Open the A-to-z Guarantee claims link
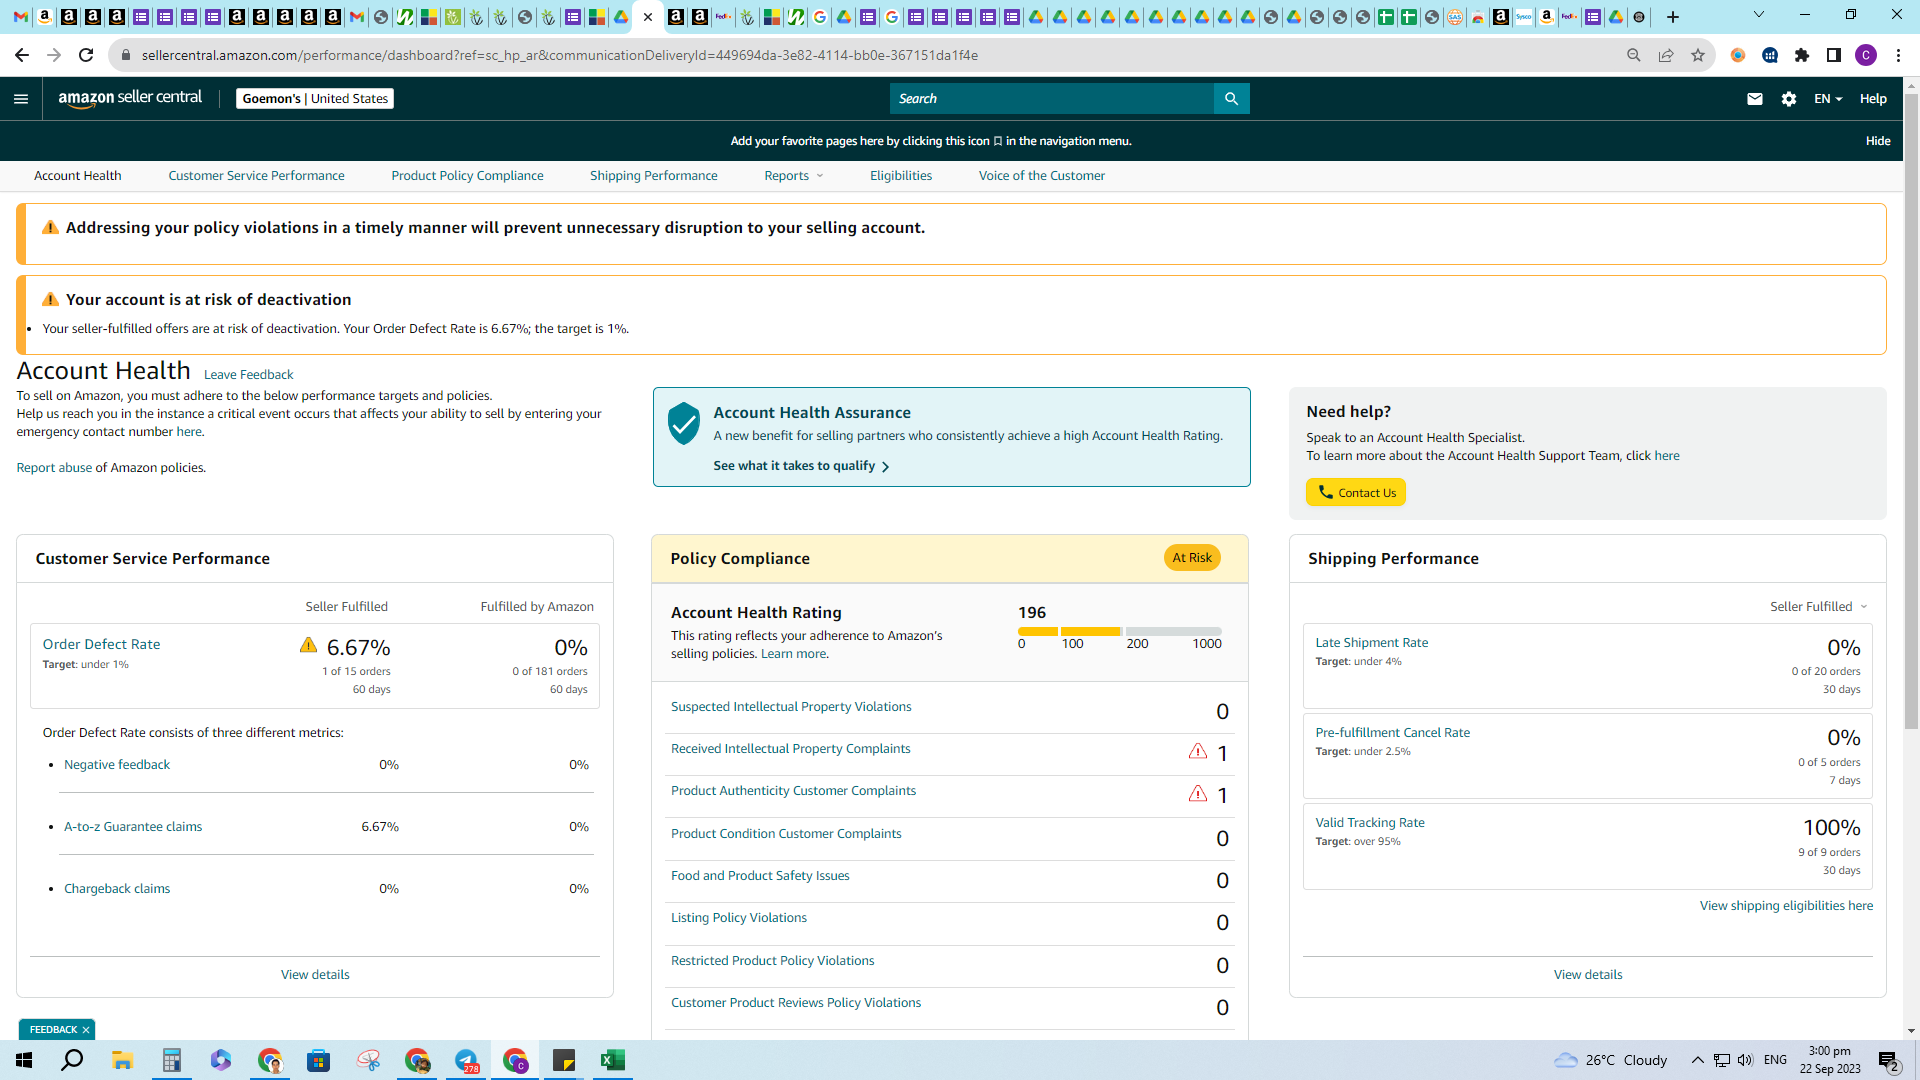The image size is (1920, 1080). 133,827
